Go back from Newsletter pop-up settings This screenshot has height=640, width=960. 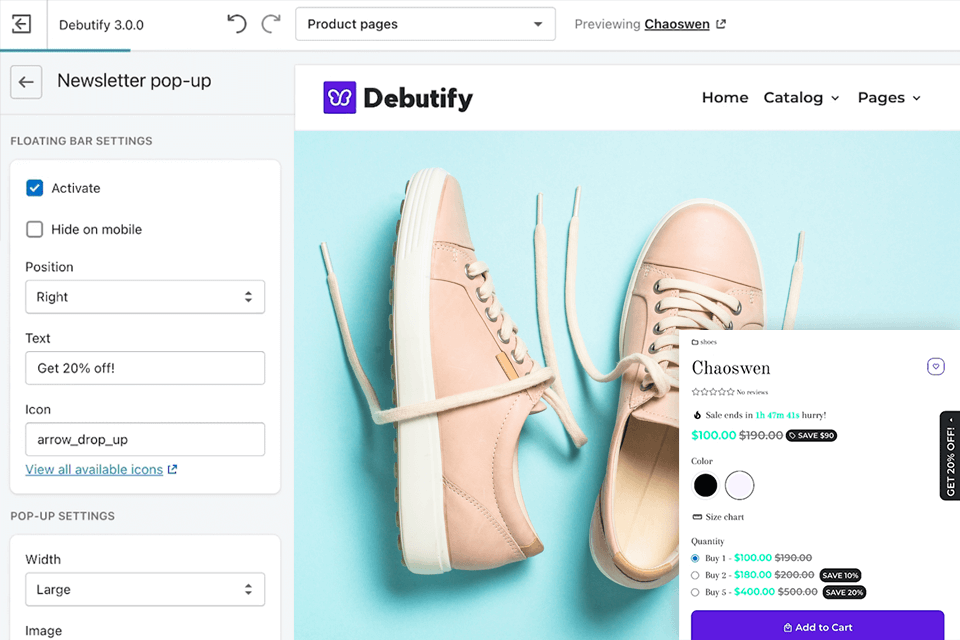[x=26, y=82]
